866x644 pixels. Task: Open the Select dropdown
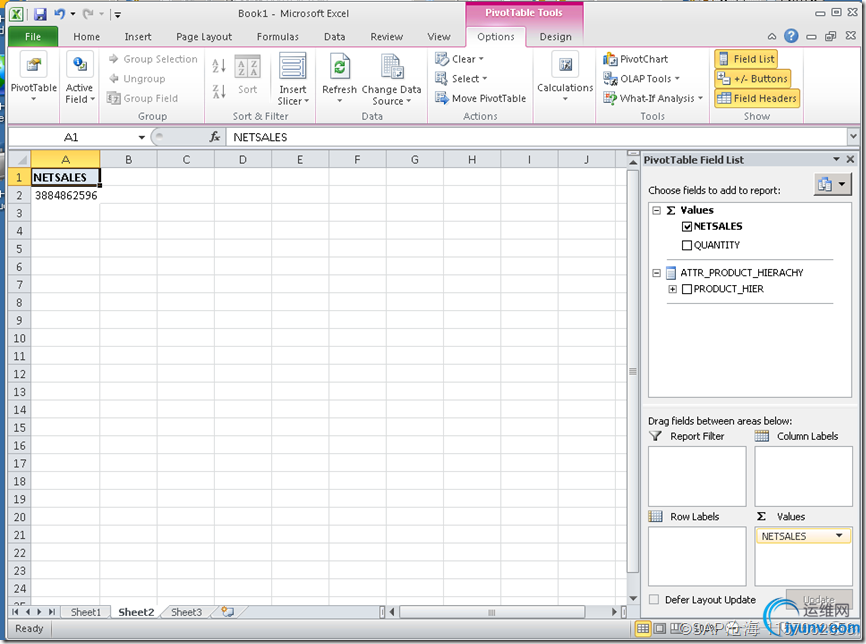461,79
